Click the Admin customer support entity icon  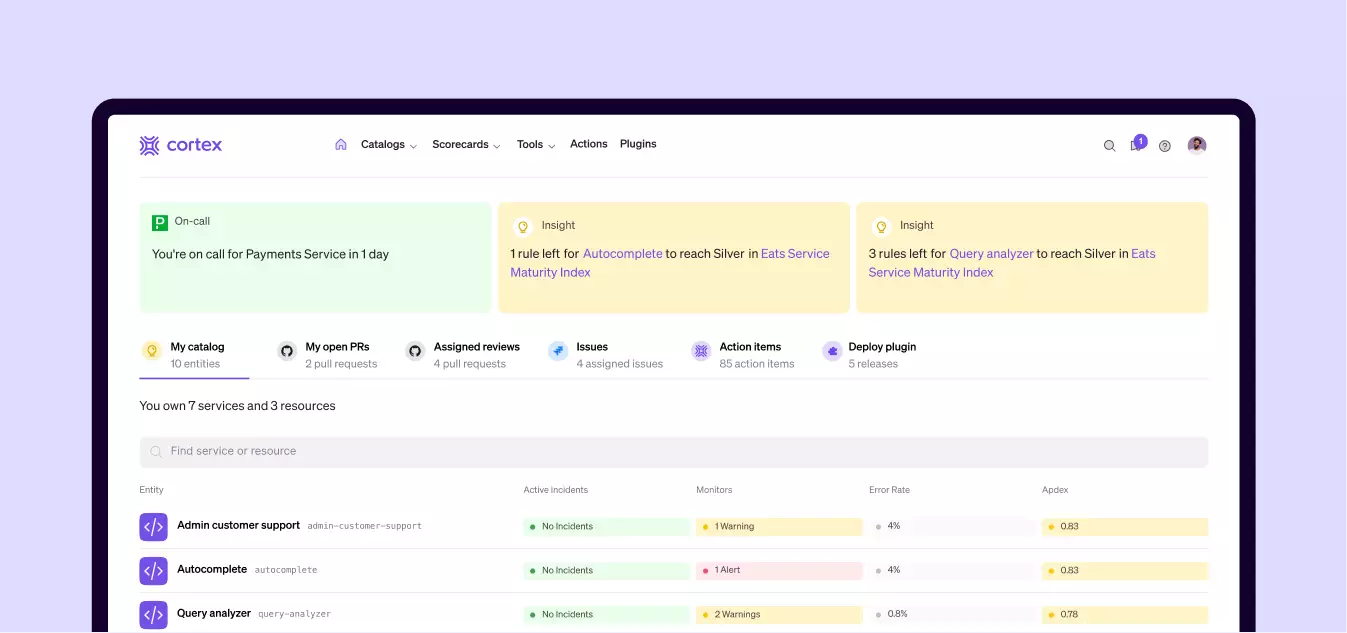tap(153, 526)
